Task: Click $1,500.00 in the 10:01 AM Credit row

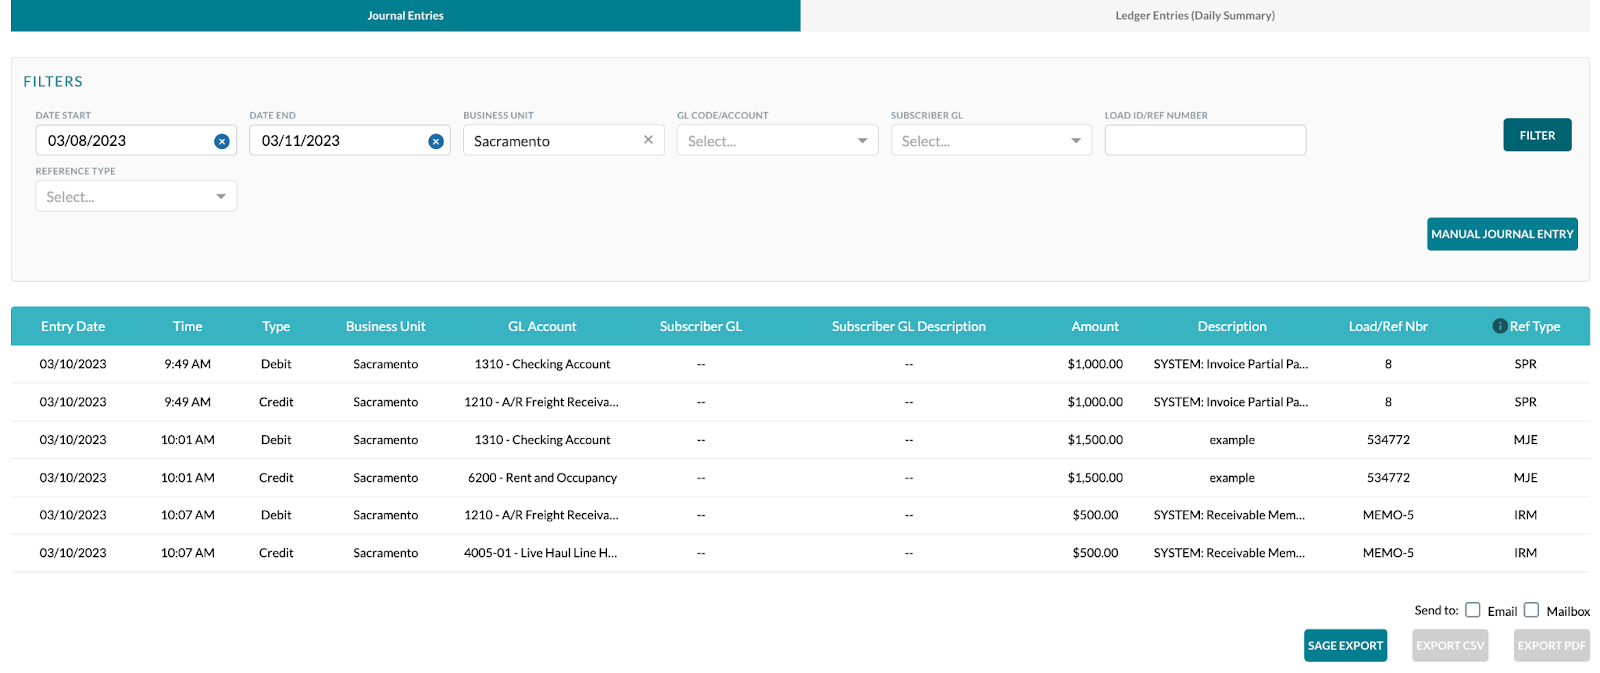Action: tap(1095, 478)
